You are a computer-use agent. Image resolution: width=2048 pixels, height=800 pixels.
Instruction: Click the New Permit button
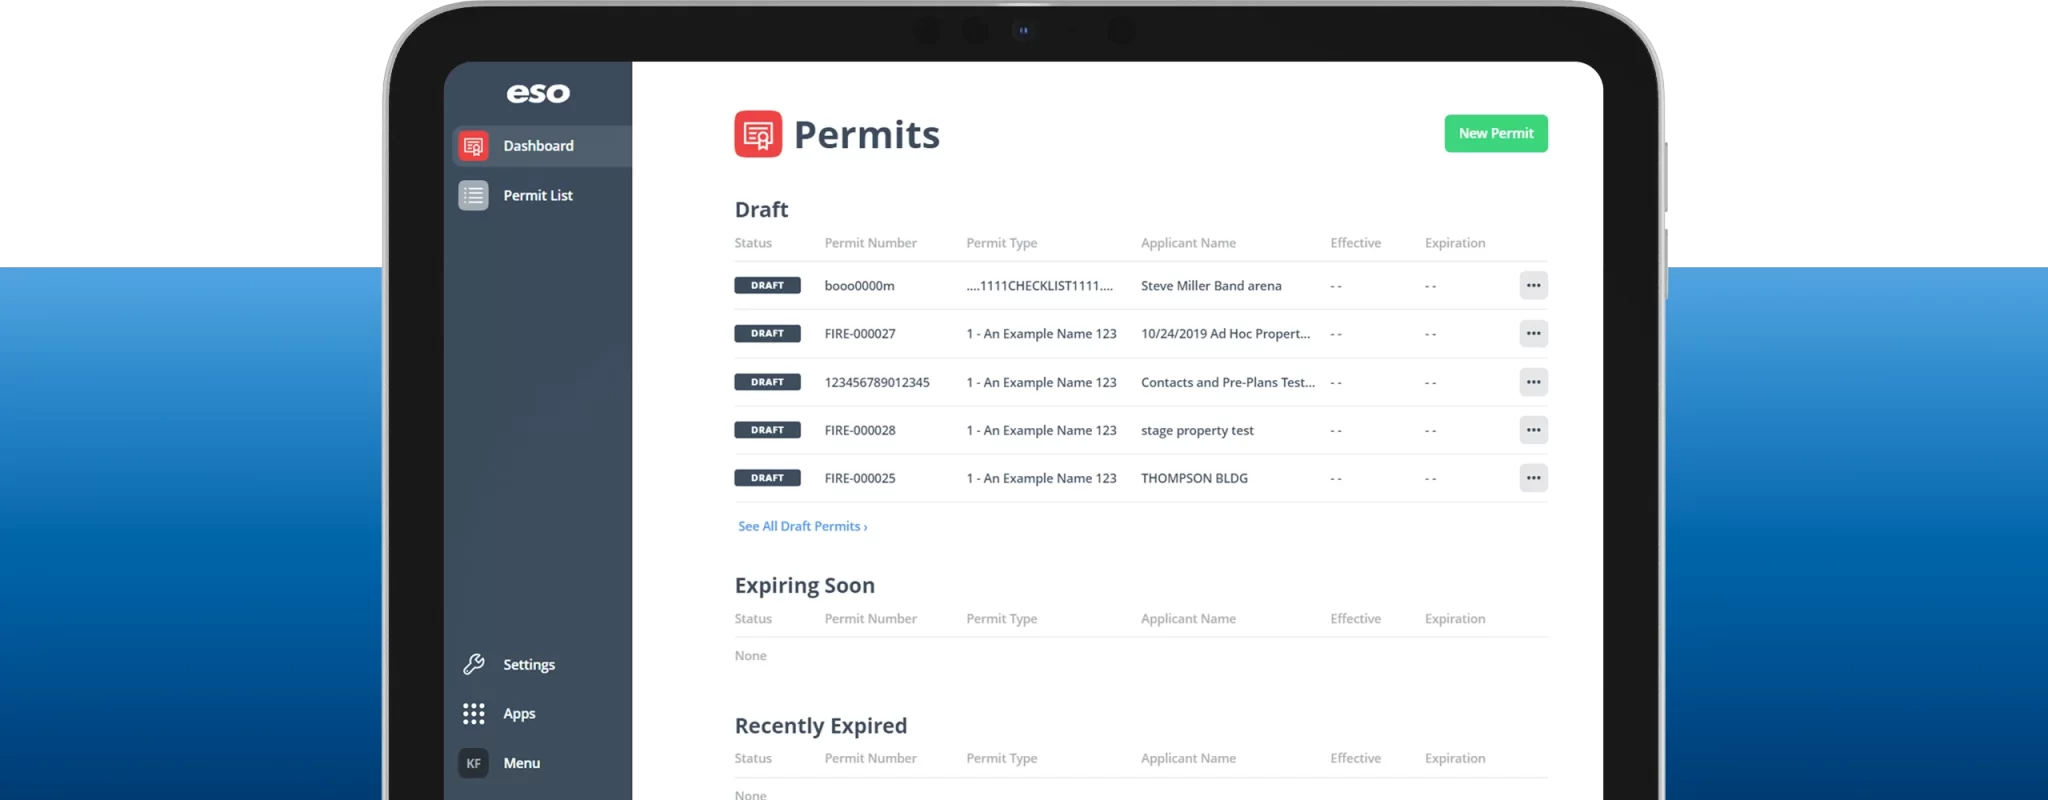pos(1496,133)
